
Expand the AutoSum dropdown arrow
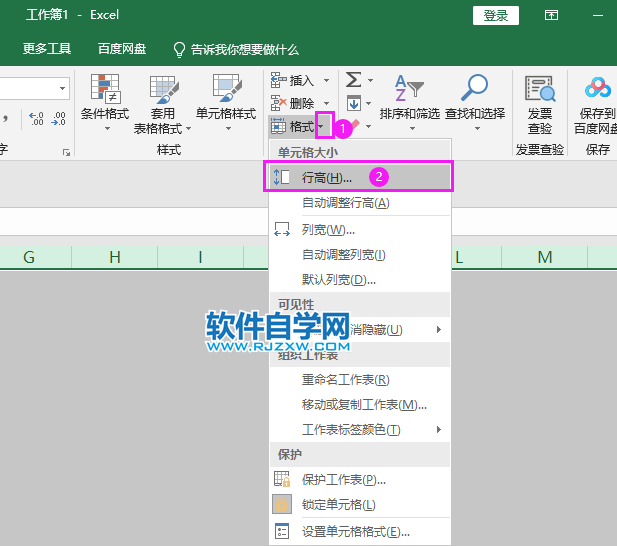pyautogui.click(x=370, y=80)
